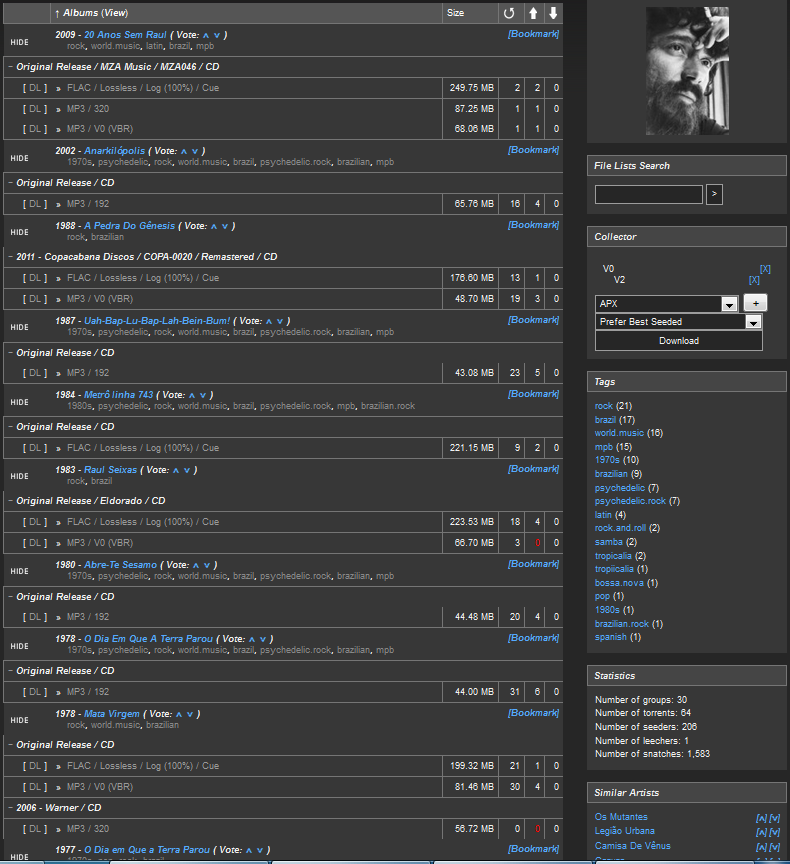Viewport: 790px width, 864px height.
Task: Open the Mata Virgem album page
Action: (112, 714)
